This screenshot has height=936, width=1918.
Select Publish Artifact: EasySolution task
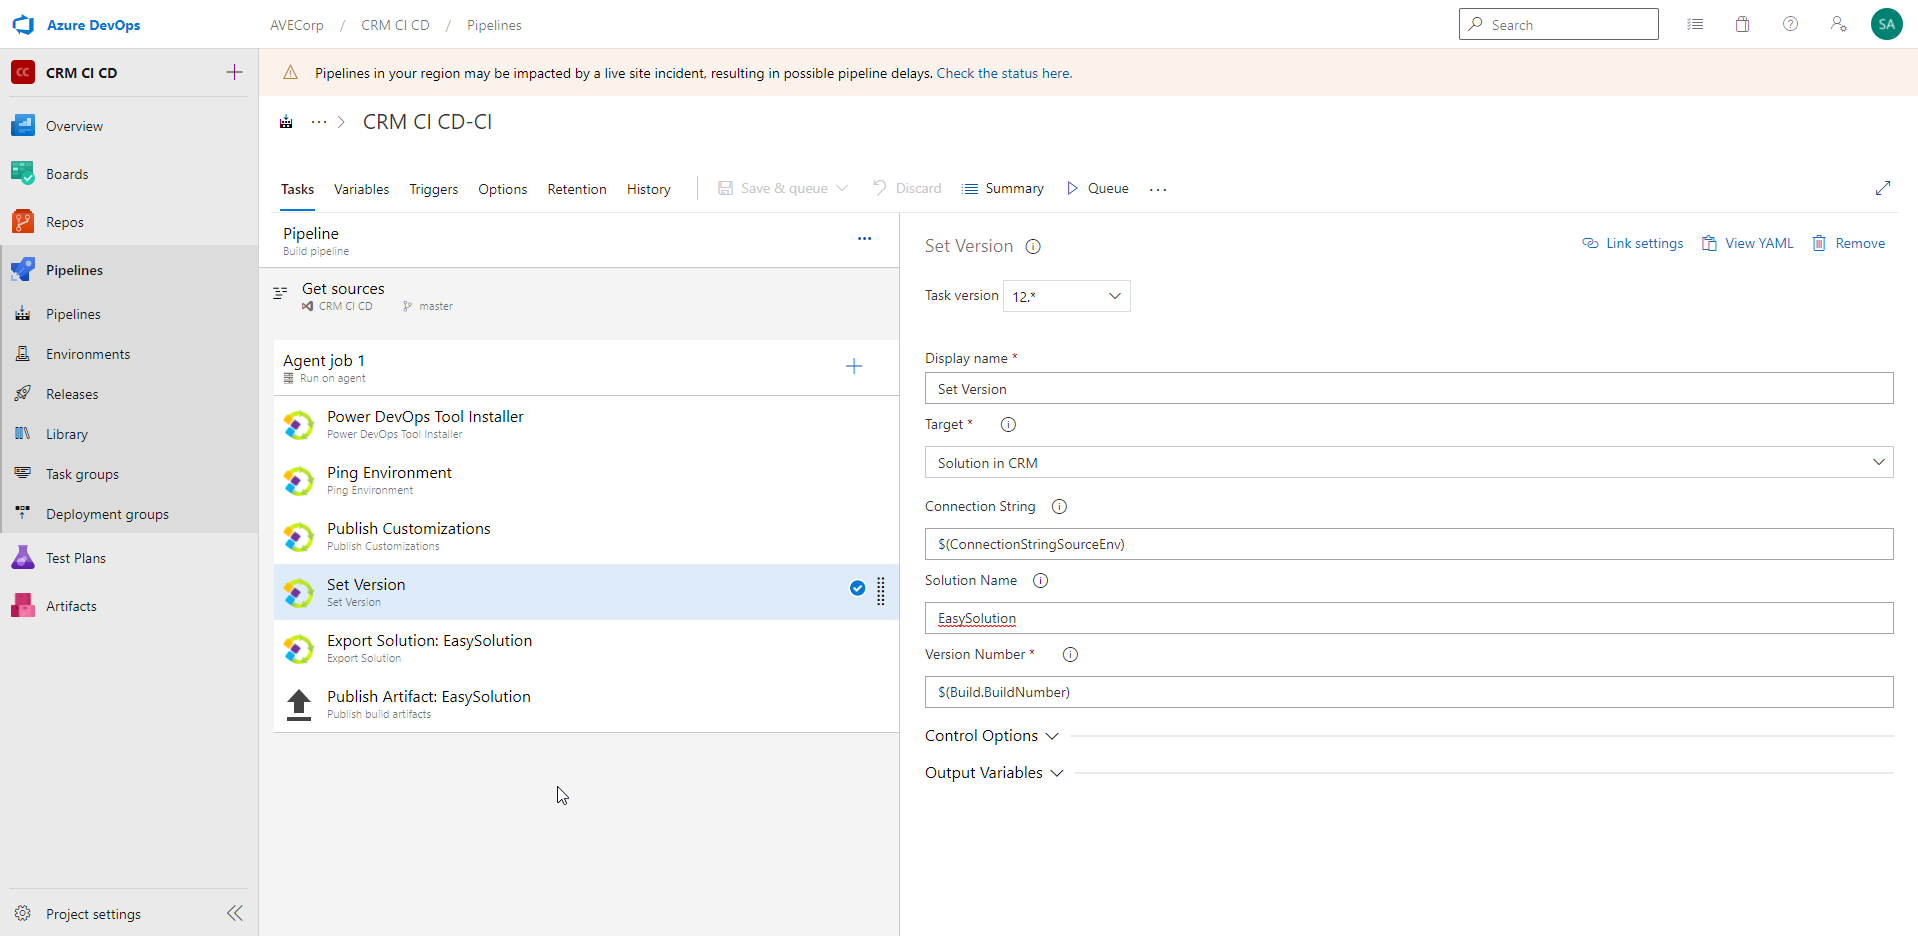[x=586, y=704]
